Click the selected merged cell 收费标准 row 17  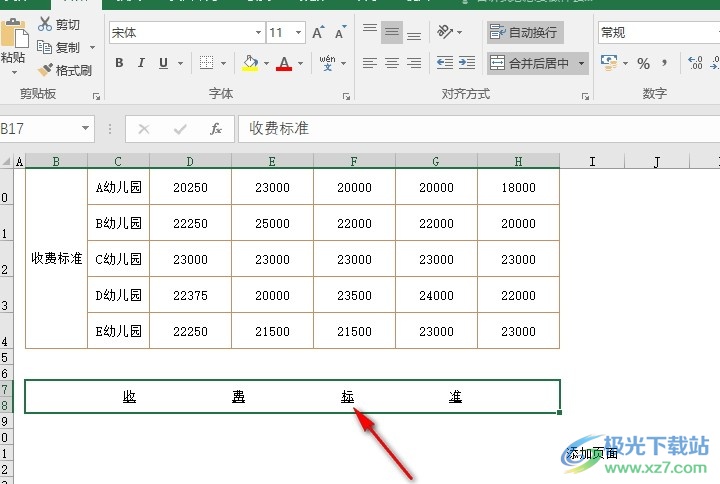coord(292,397)
